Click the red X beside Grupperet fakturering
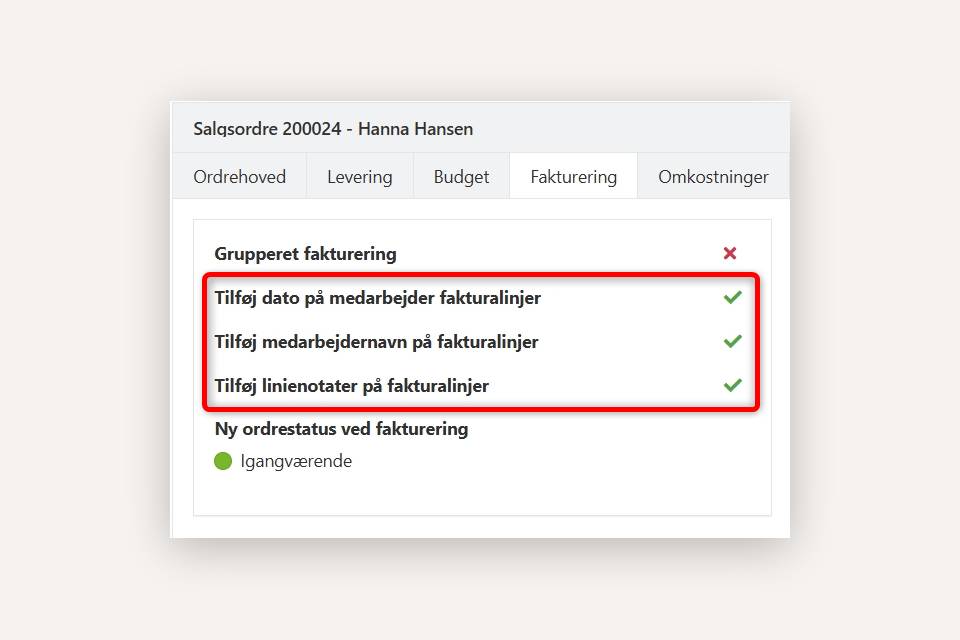960x640 pixels. click(731, 253)
